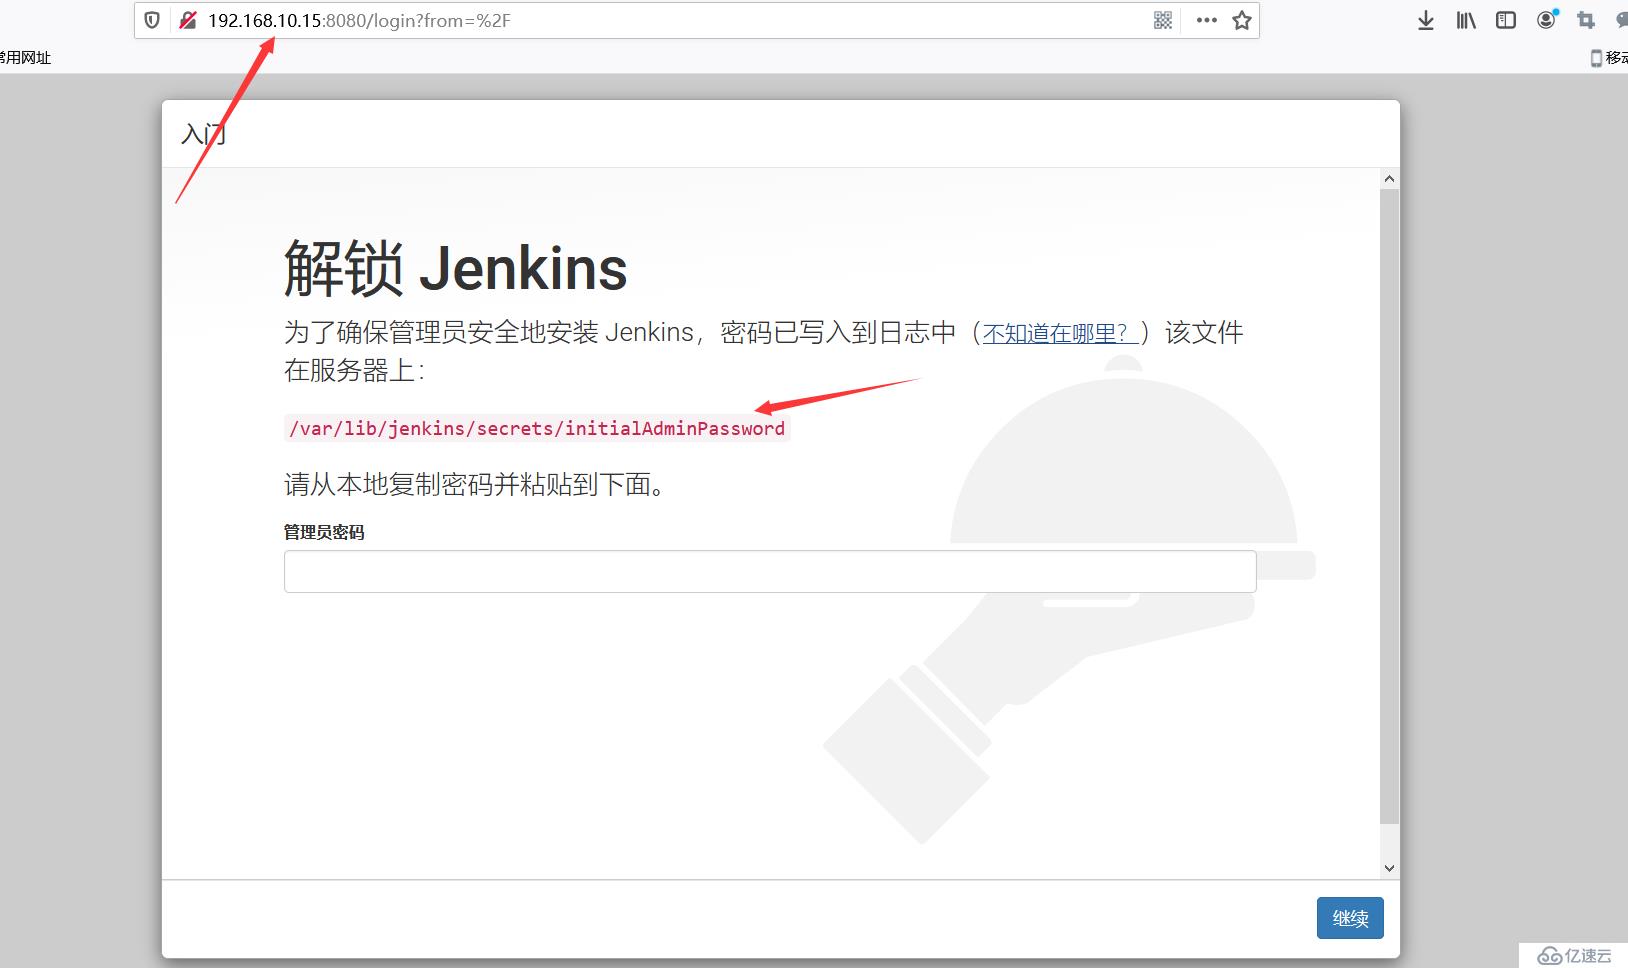The width and height of the screenshot is (1628, 968).
Task: Select the /var/lib/jenkins/secrets/initialAdminPassword path text
Action: [537, 429]
